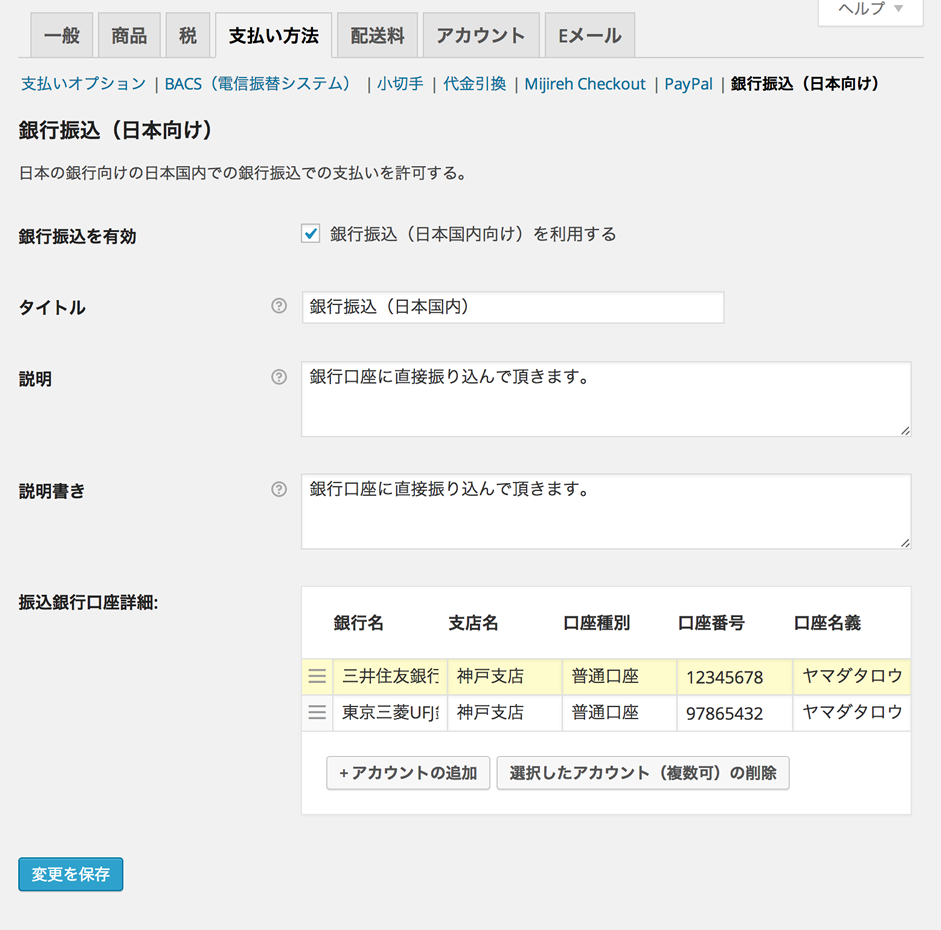Edit account number 12345678

[735, 677]
